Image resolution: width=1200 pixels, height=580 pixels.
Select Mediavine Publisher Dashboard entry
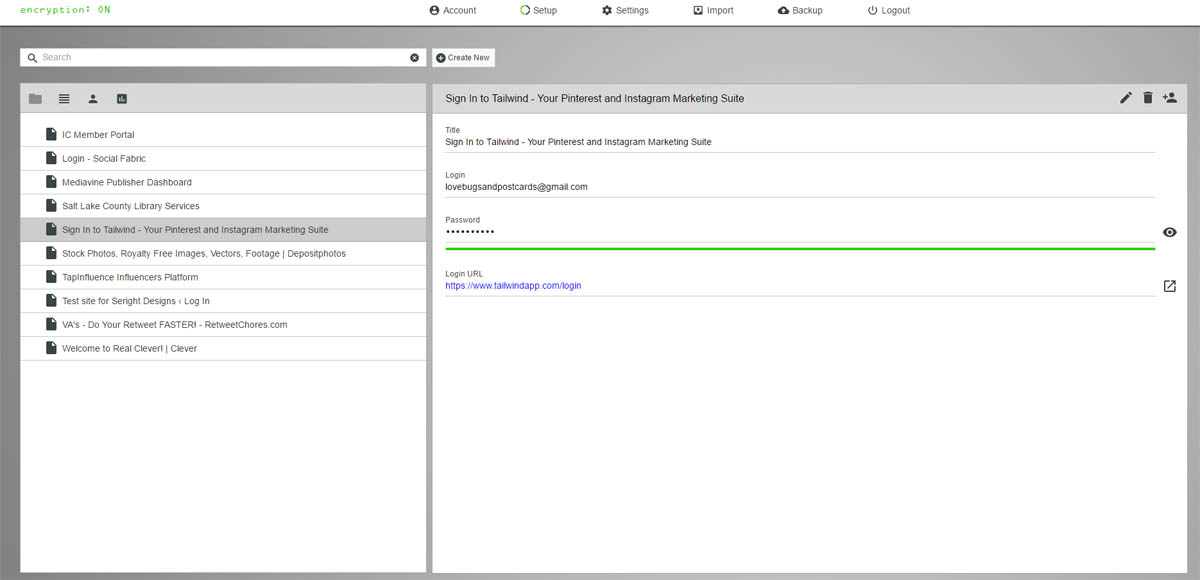223,182
